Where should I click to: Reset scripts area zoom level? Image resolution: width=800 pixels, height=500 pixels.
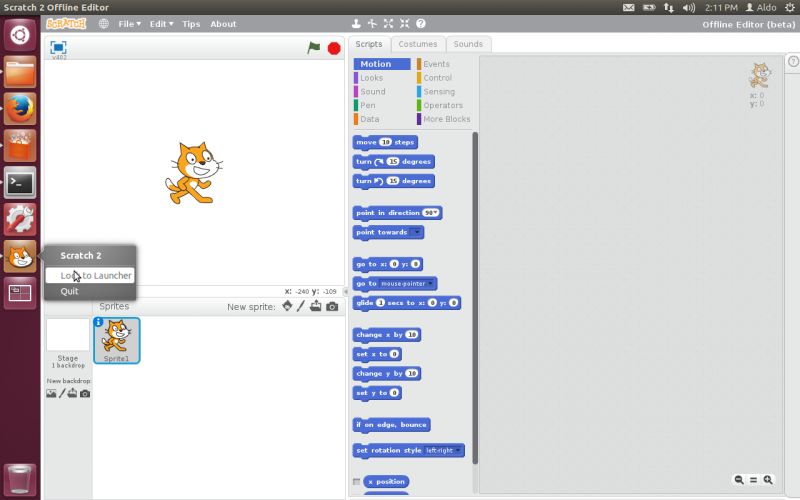click(754, 480)
